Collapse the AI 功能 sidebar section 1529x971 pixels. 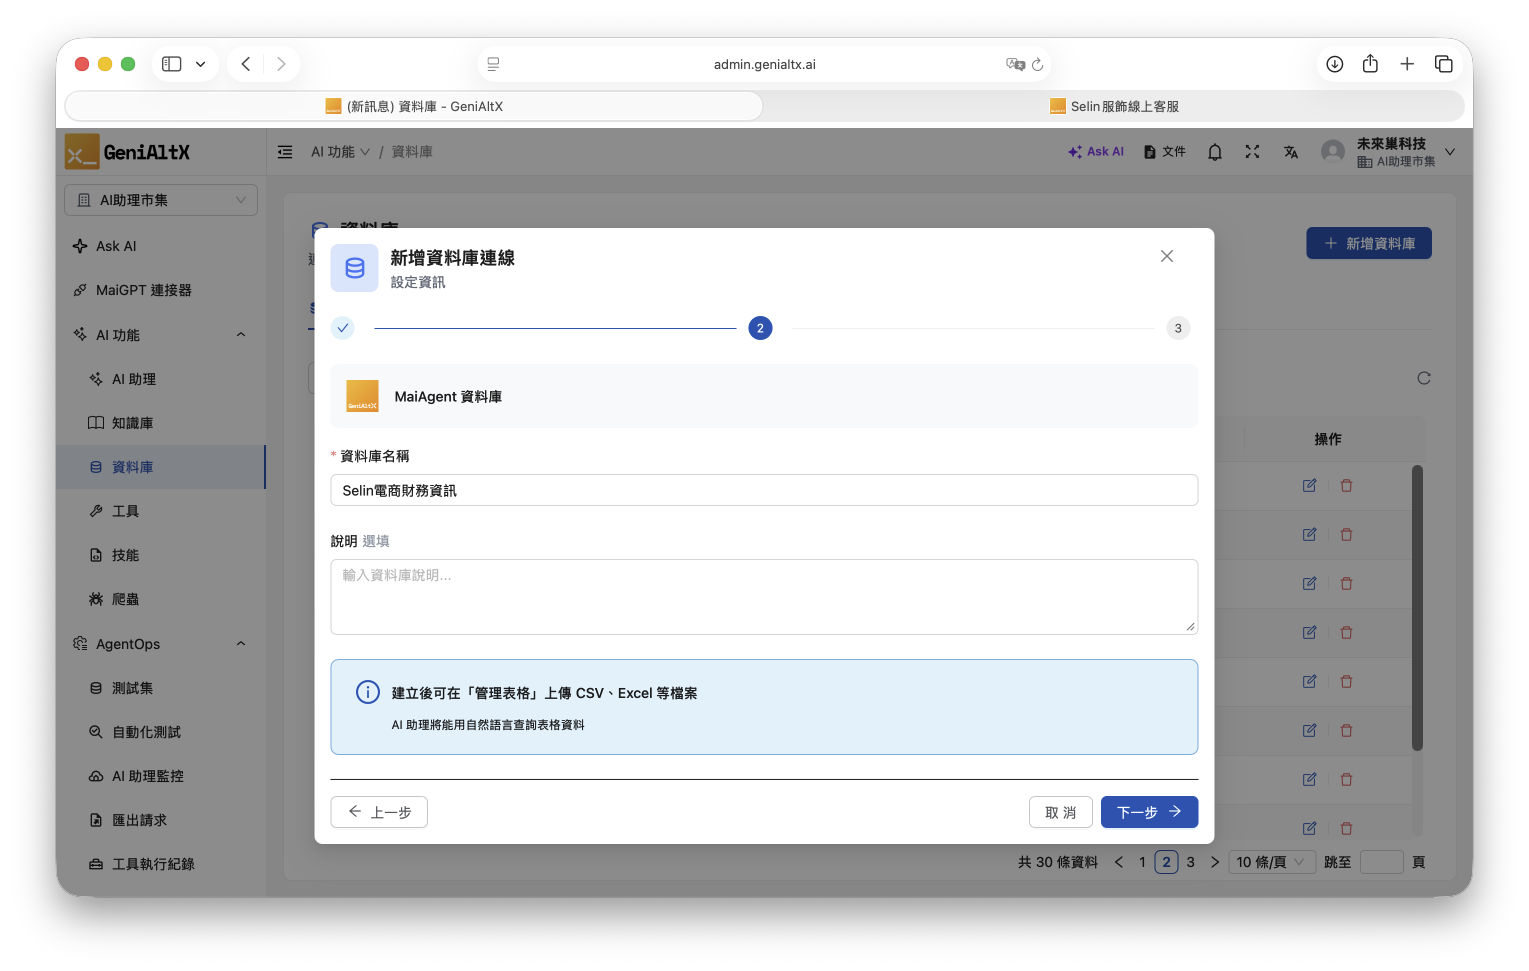240,335
